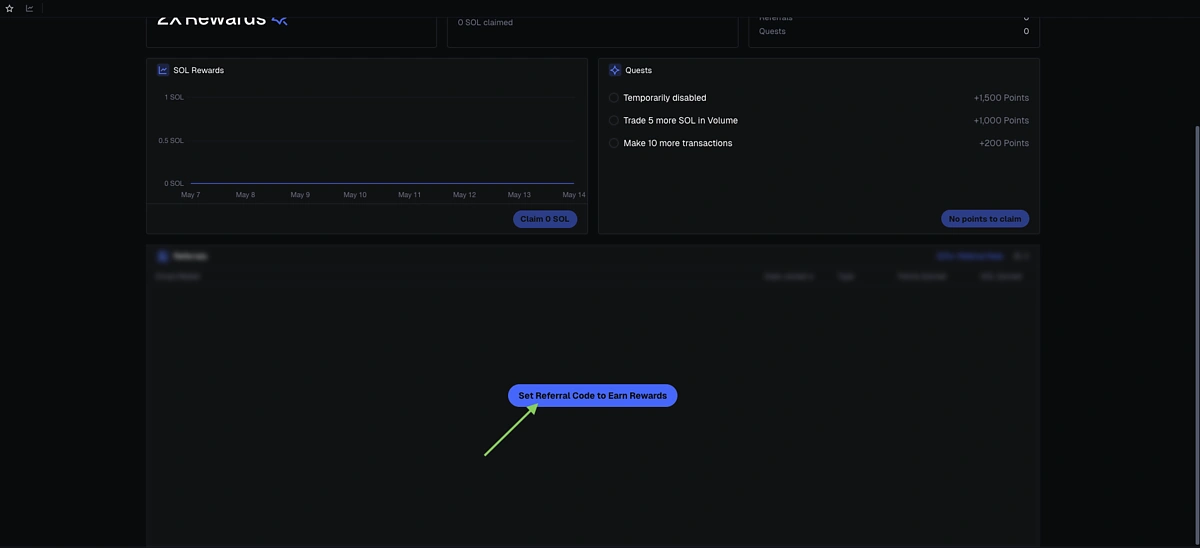
Task: Click the 2X Rewards heading
Action: 212,19
